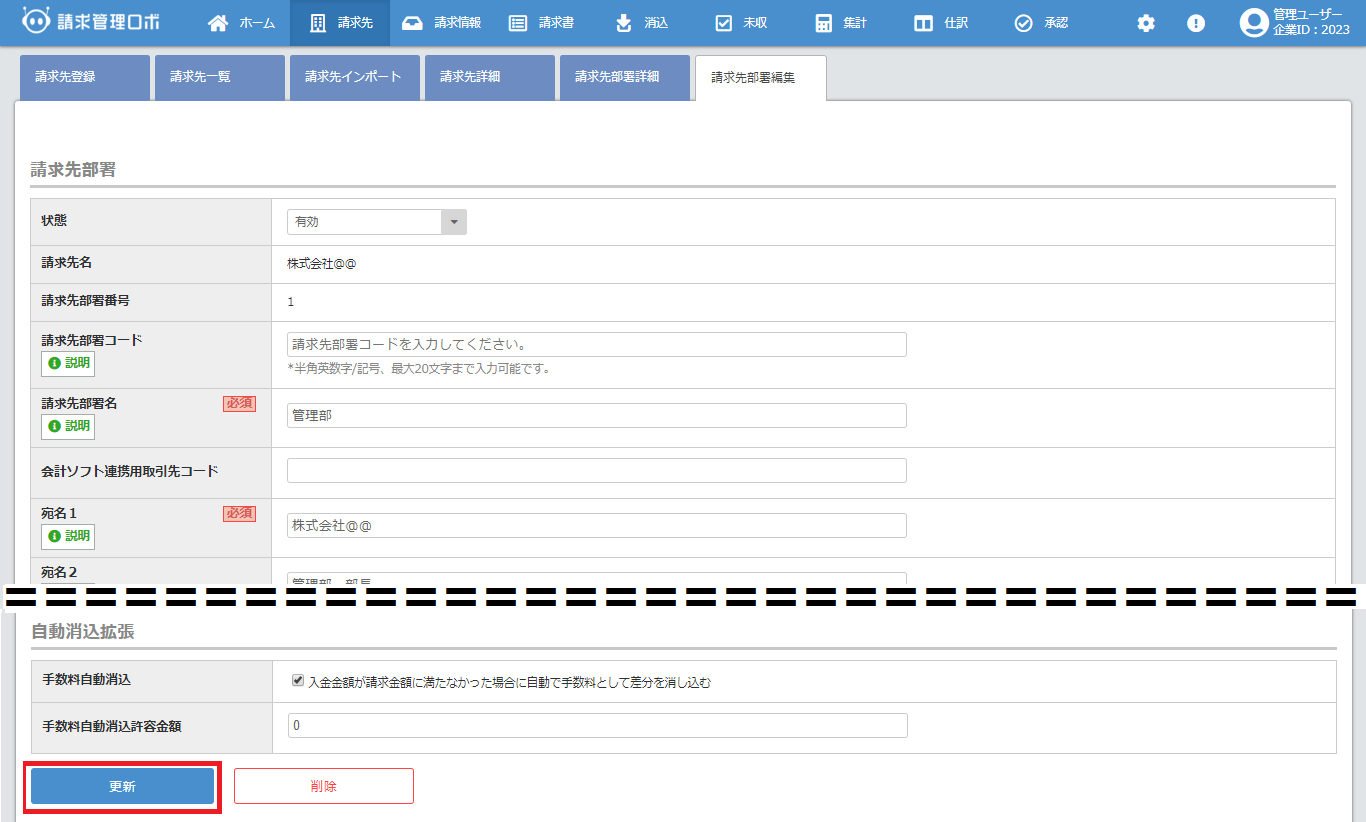Click the 請求先部署コード input field

(x=596, y=344)
